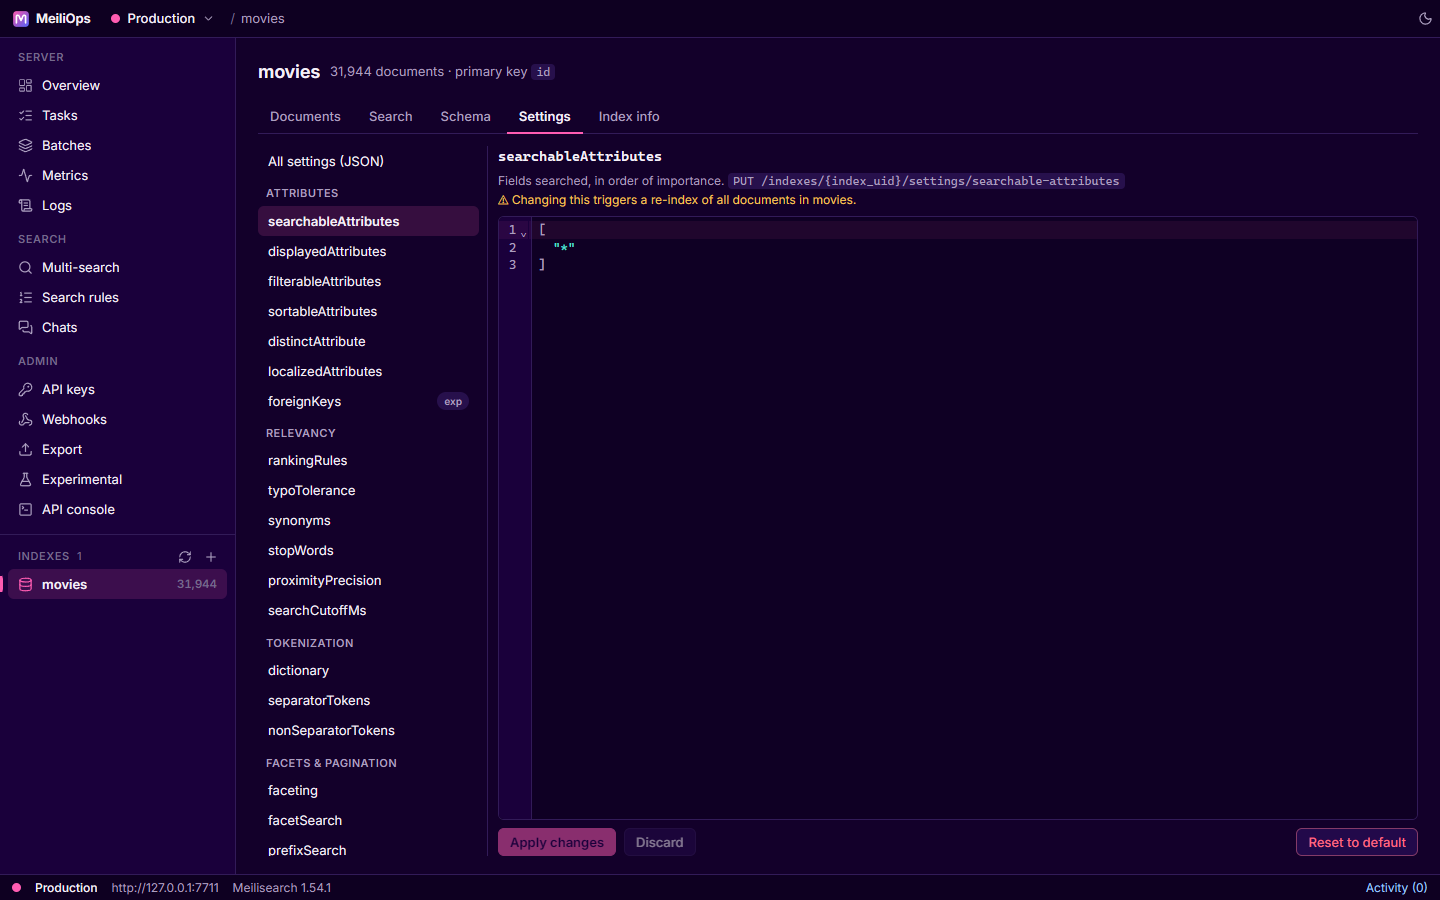The width and height of the screenshot is (1440, 900).
Task: Switch to the Search tab
Action: click(391, 117)
